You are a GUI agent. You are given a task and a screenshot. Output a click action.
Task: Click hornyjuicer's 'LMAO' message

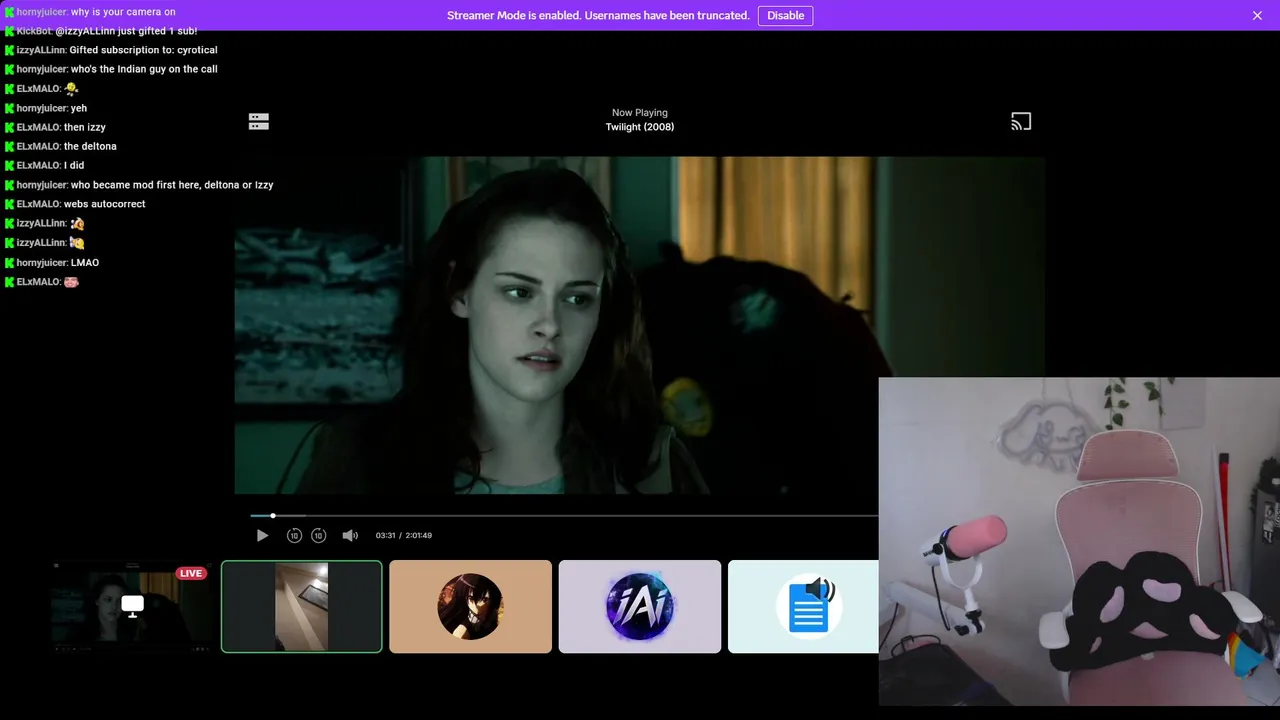85,262
